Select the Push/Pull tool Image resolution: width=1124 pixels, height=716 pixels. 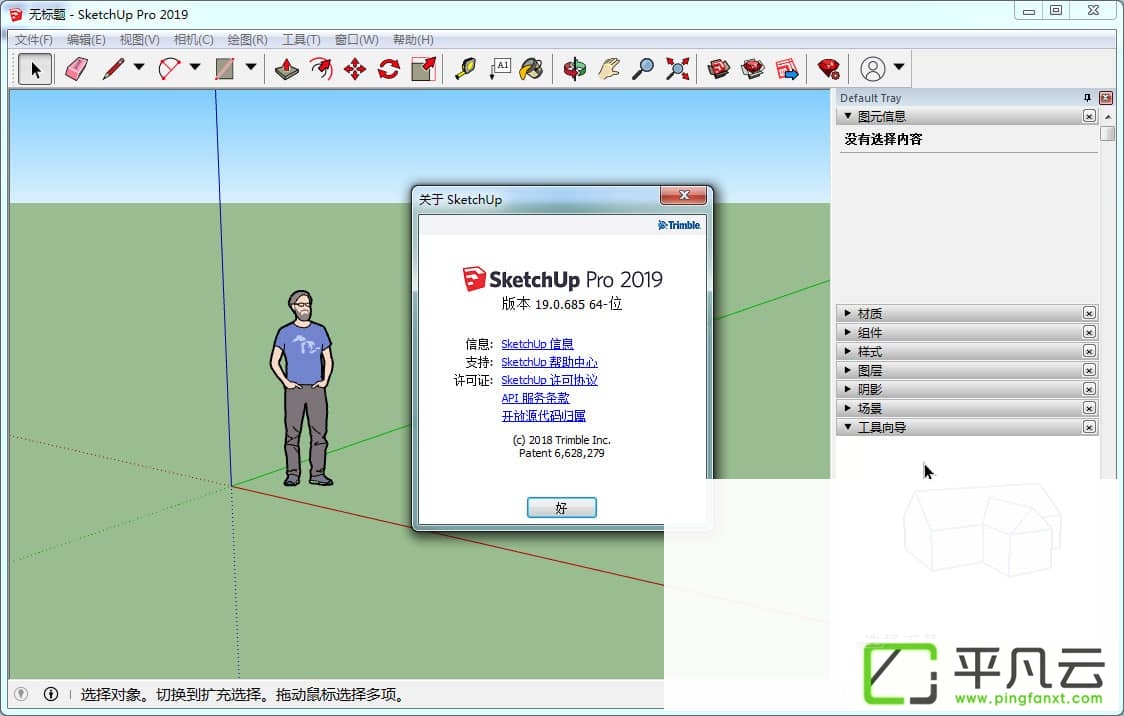point(287,70)
